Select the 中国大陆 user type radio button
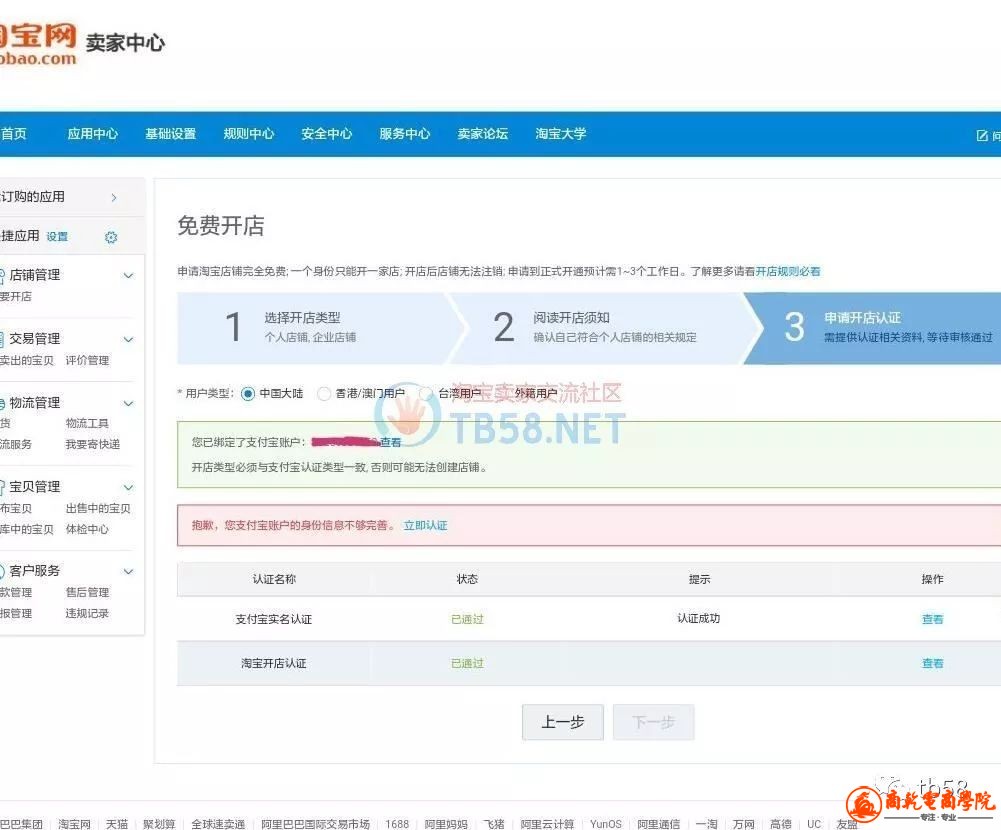 [248, 394]
